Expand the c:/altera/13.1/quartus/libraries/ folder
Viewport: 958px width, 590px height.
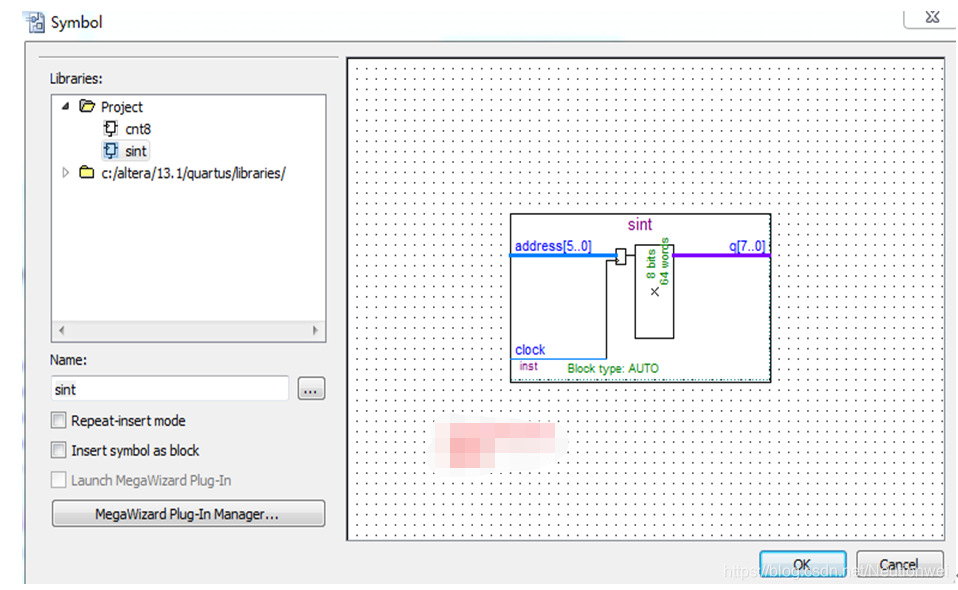pyautogui.click(x=65, y=173)
